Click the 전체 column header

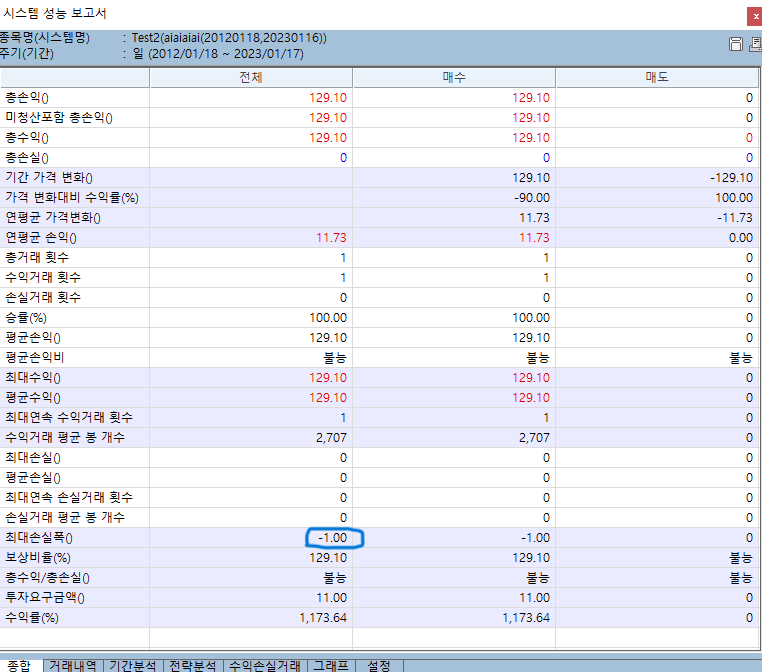(251, 77)
